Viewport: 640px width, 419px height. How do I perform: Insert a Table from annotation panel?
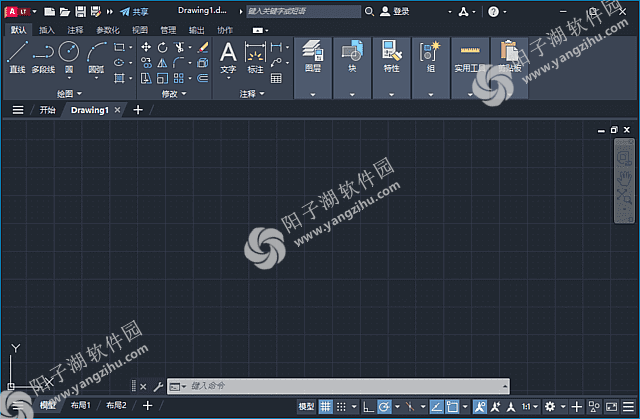(276, 78)
